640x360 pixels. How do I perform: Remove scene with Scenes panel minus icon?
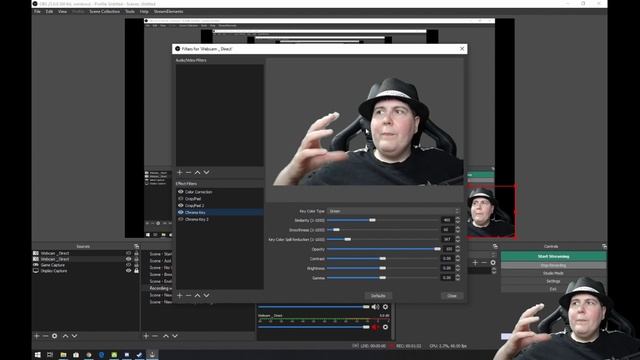click(155, 336)
